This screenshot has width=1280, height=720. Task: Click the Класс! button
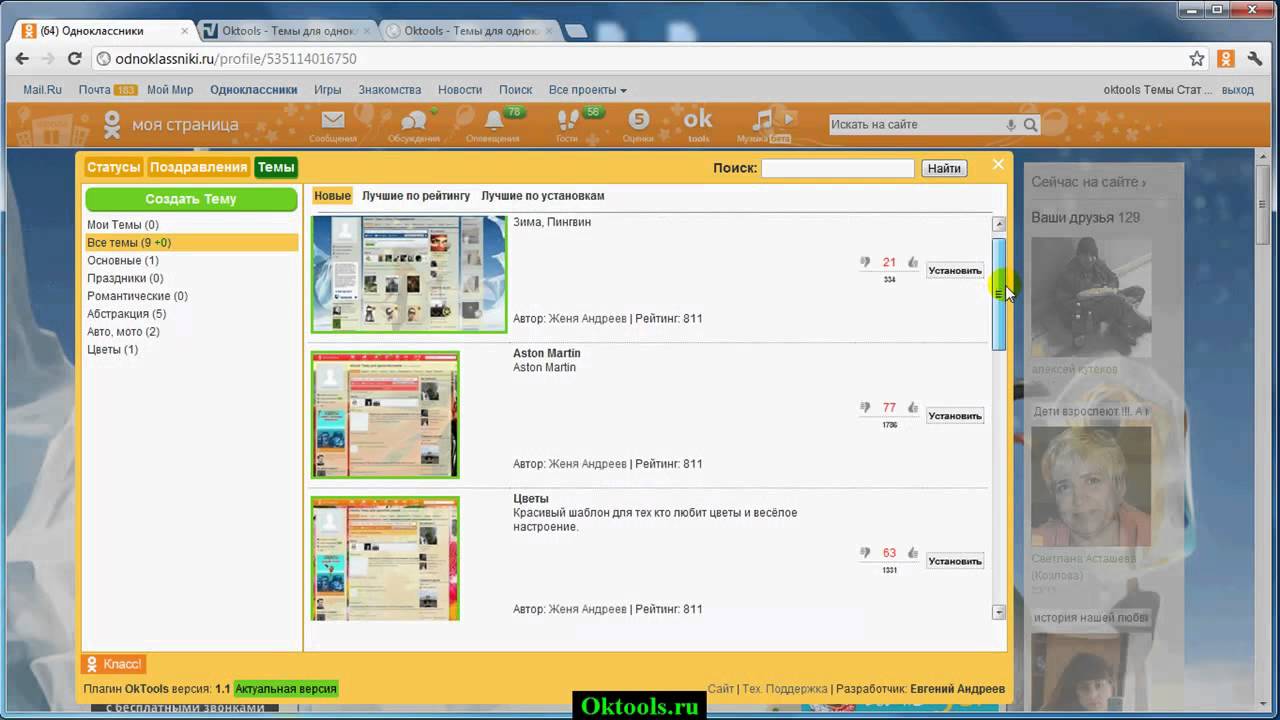point(114,664)
